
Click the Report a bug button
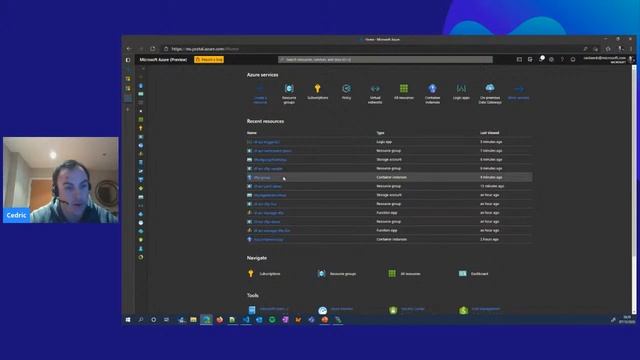pyautogui.click(x=209, y=60)
